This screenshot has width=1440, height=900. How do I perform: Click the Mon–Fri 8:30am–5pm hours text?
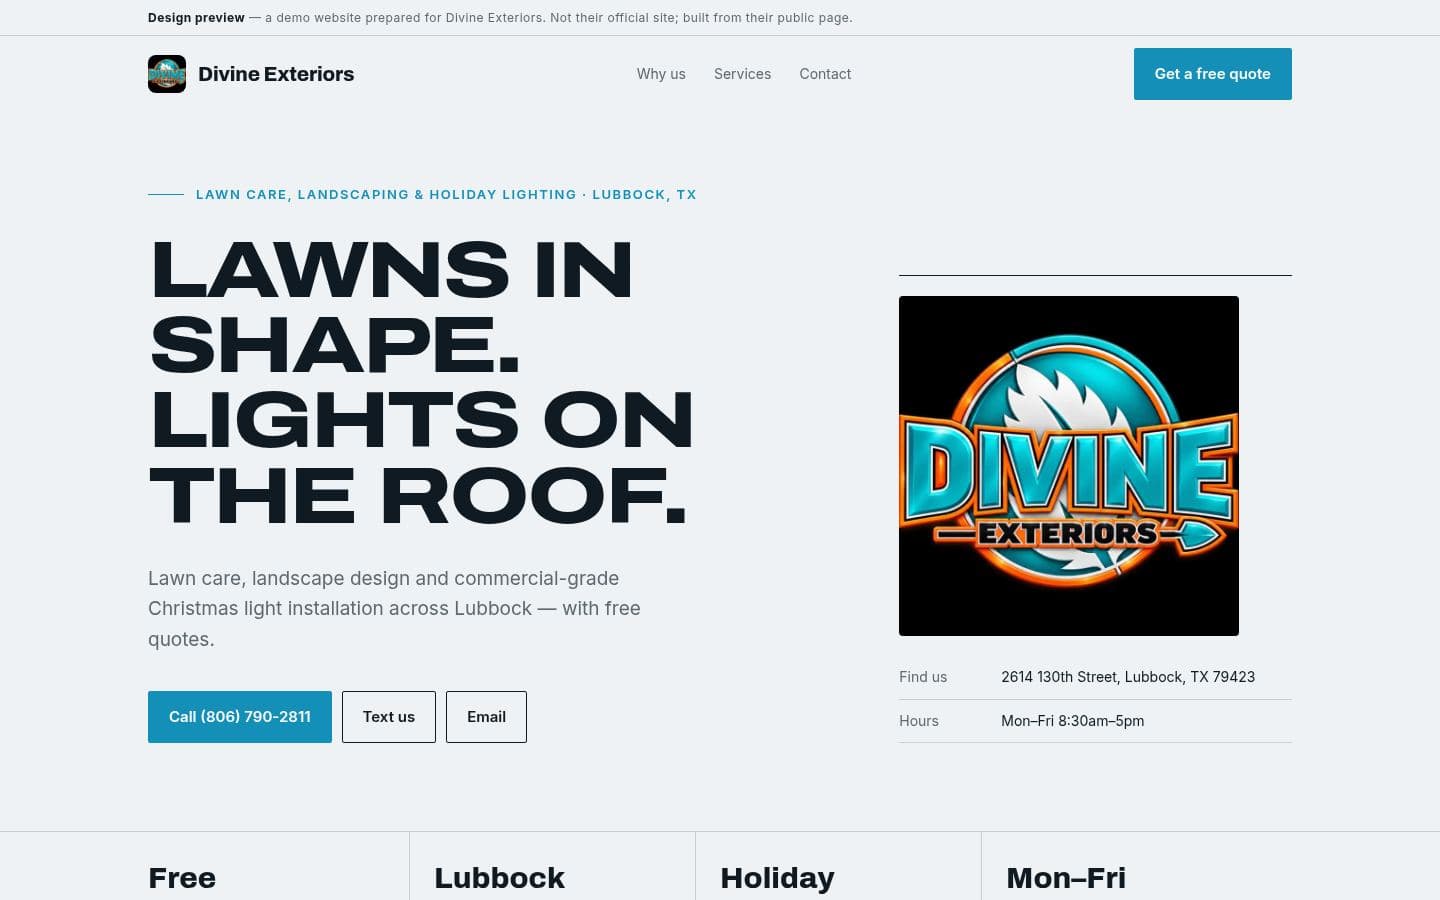tap(1073, 721)
